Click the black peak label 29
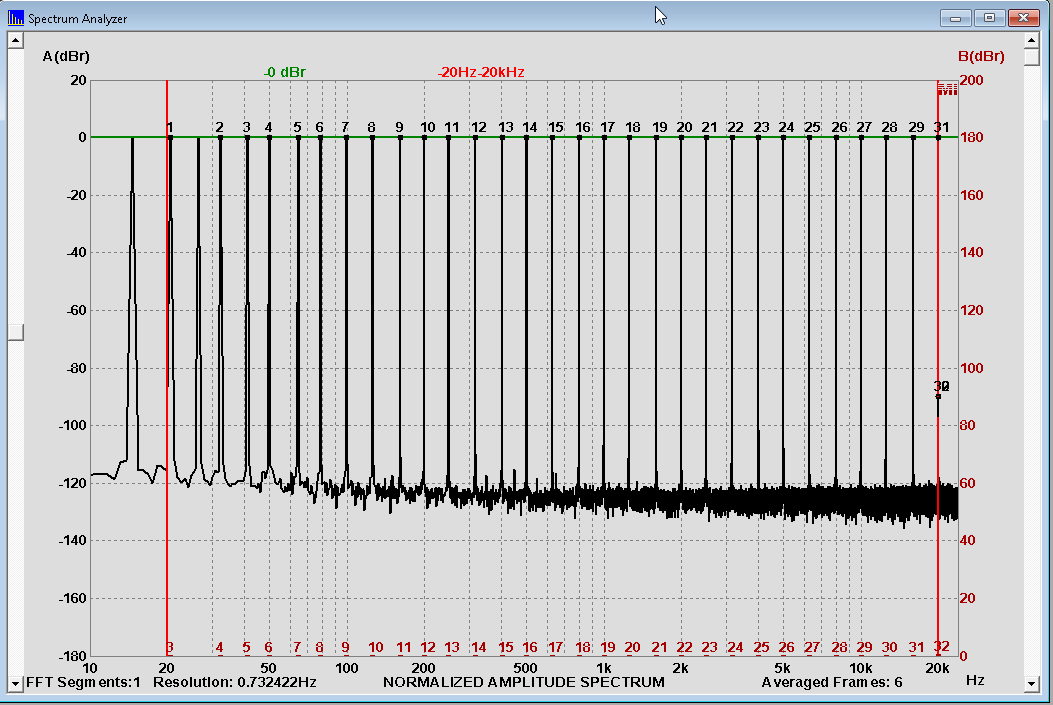This screenshot has height=705, width=1053. pos(916,127)
